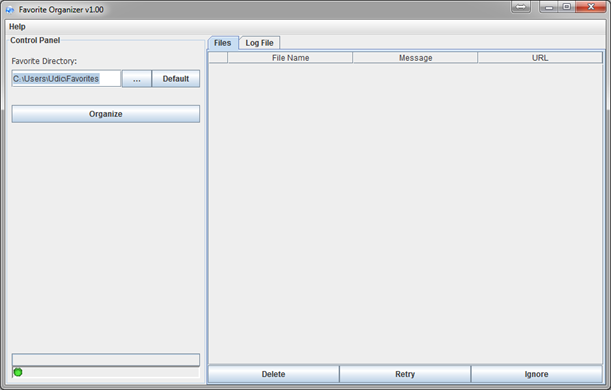Reset directory with the Default button
This screenshot has width=611, height=390.
tap(176, 79)
